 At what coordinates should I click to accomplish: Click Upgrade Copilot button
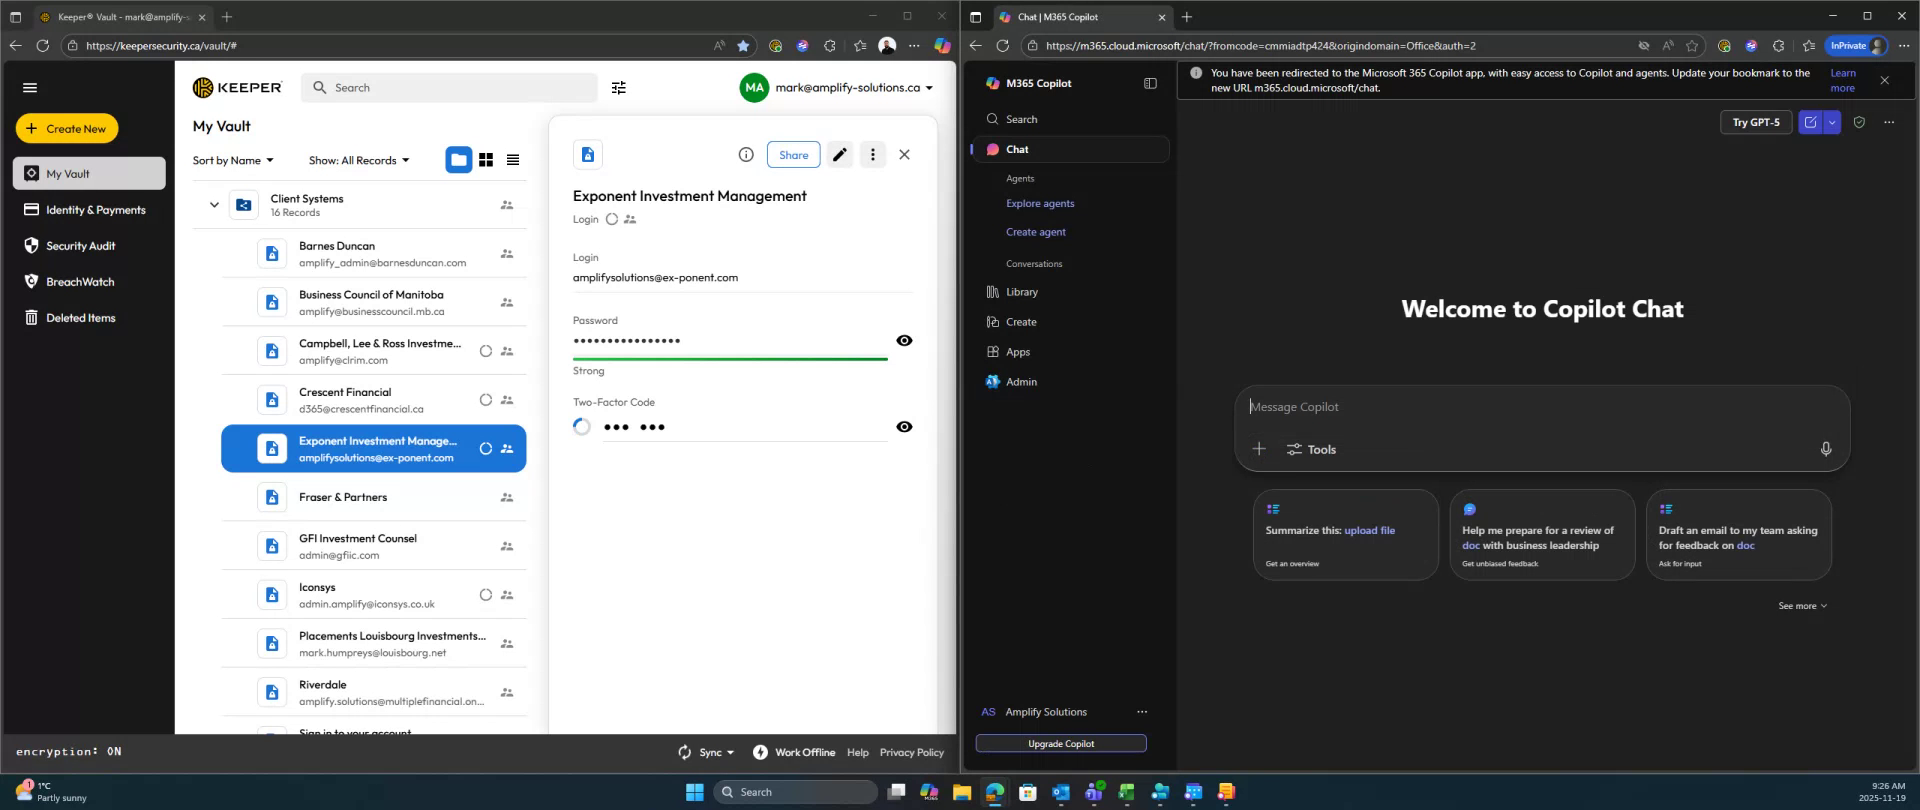pos(1061,744)
